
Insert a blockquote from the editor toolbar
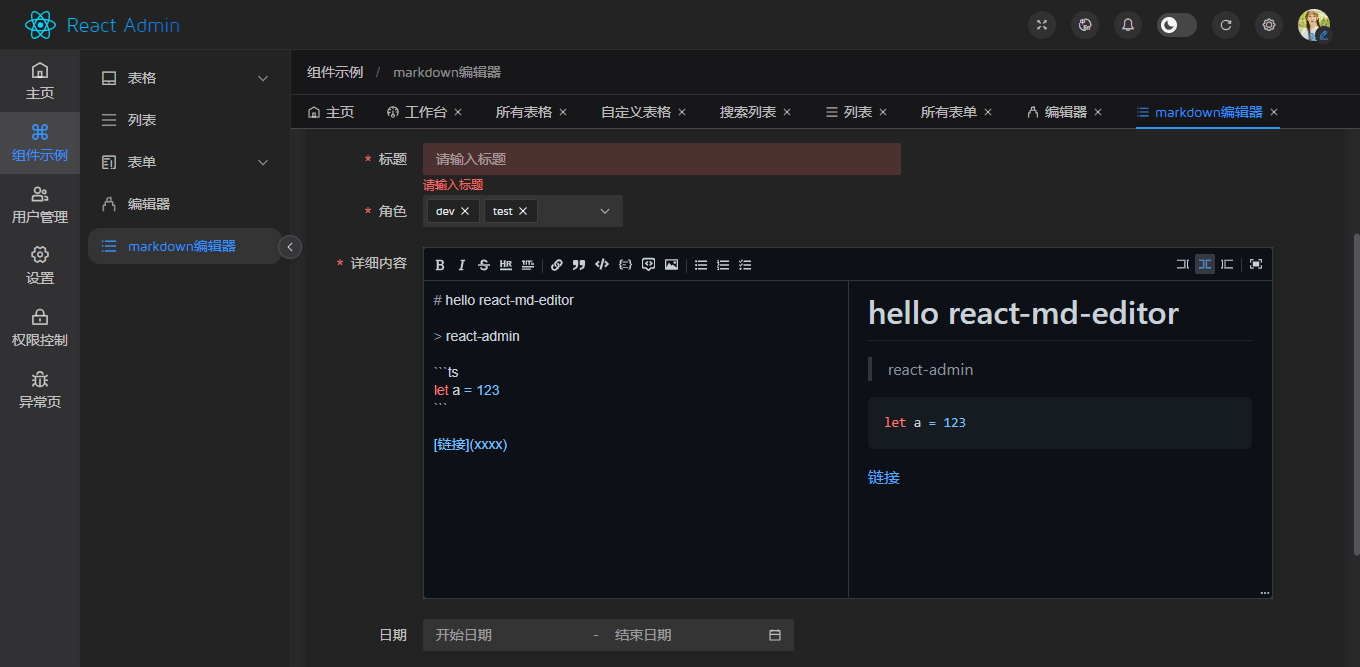(578, 264)
